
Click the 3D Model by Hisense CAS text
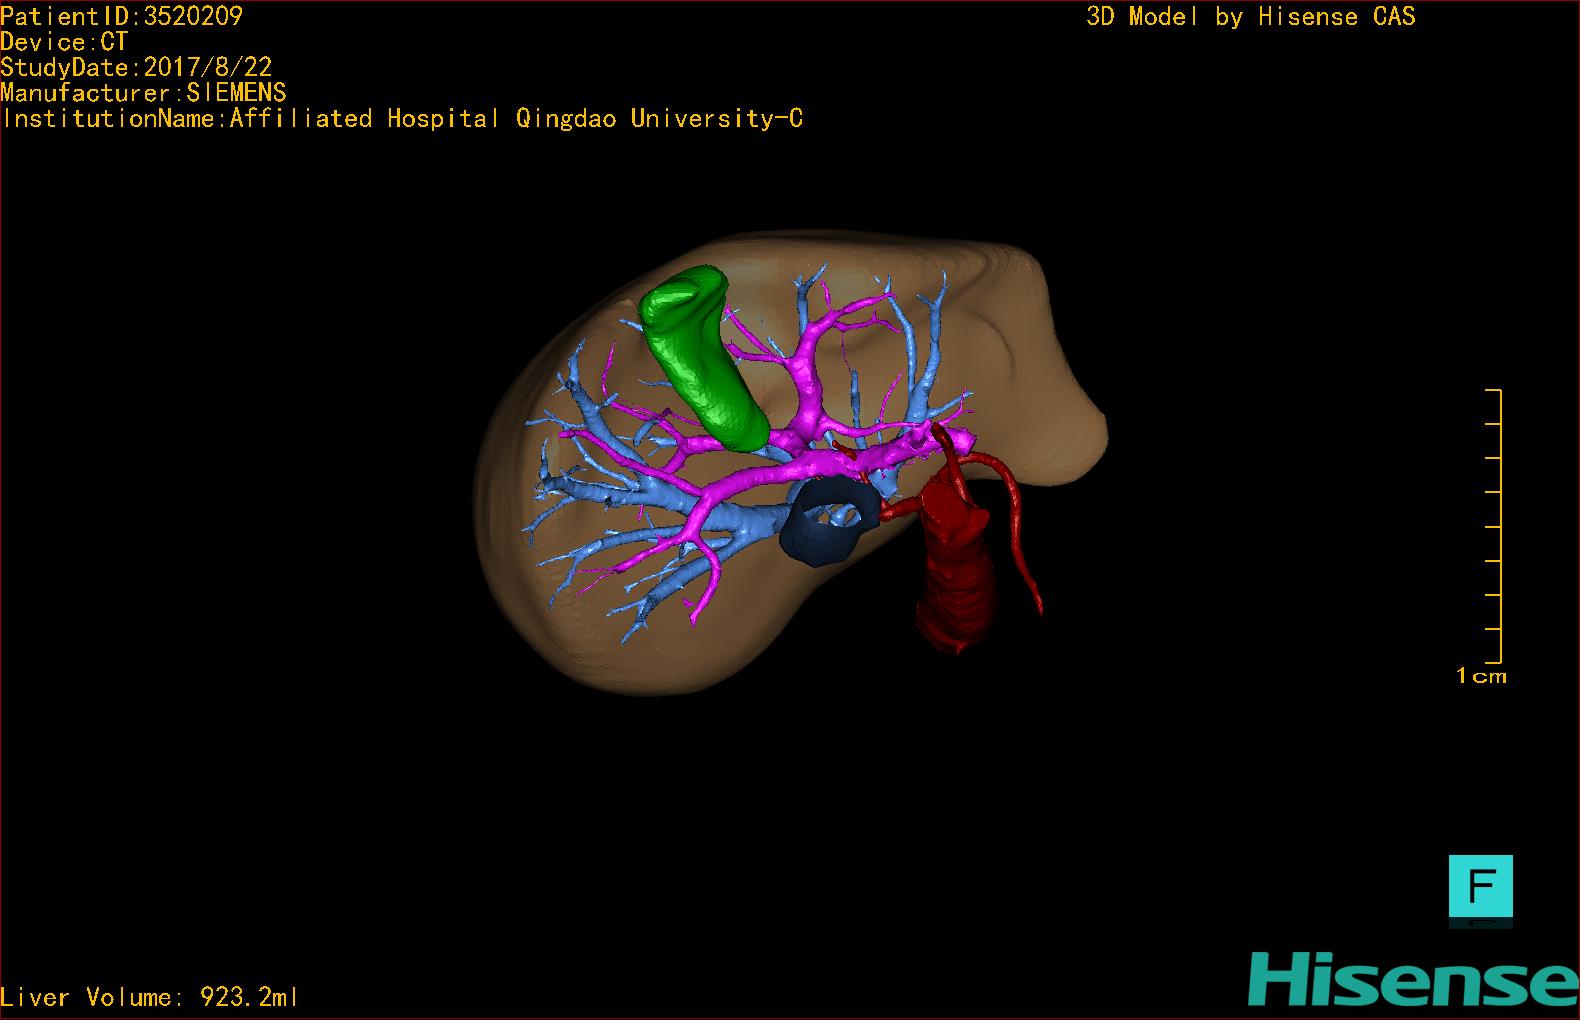(1251, 16)
